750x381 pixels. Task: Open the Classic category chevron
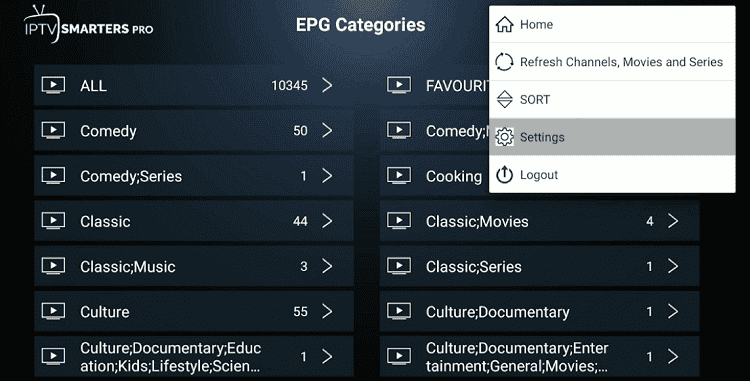tap(327, 221)
